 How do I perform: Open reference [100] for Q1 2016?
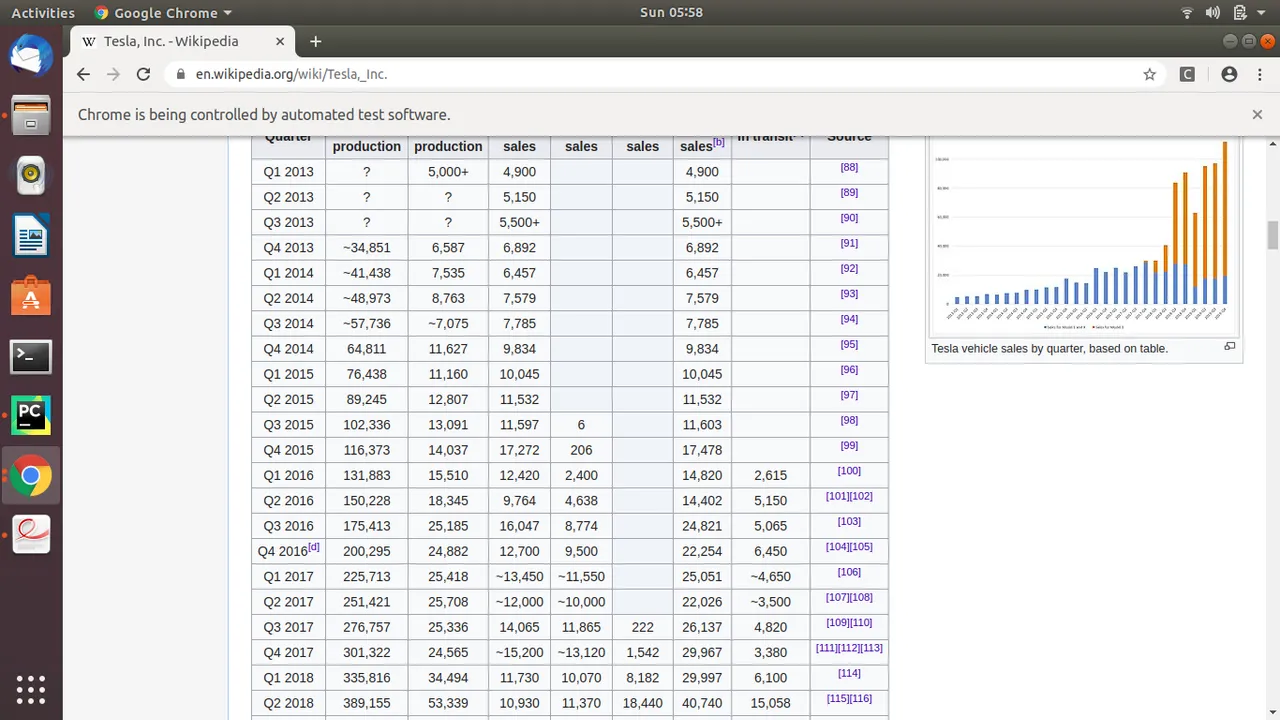tap(849, 471)
